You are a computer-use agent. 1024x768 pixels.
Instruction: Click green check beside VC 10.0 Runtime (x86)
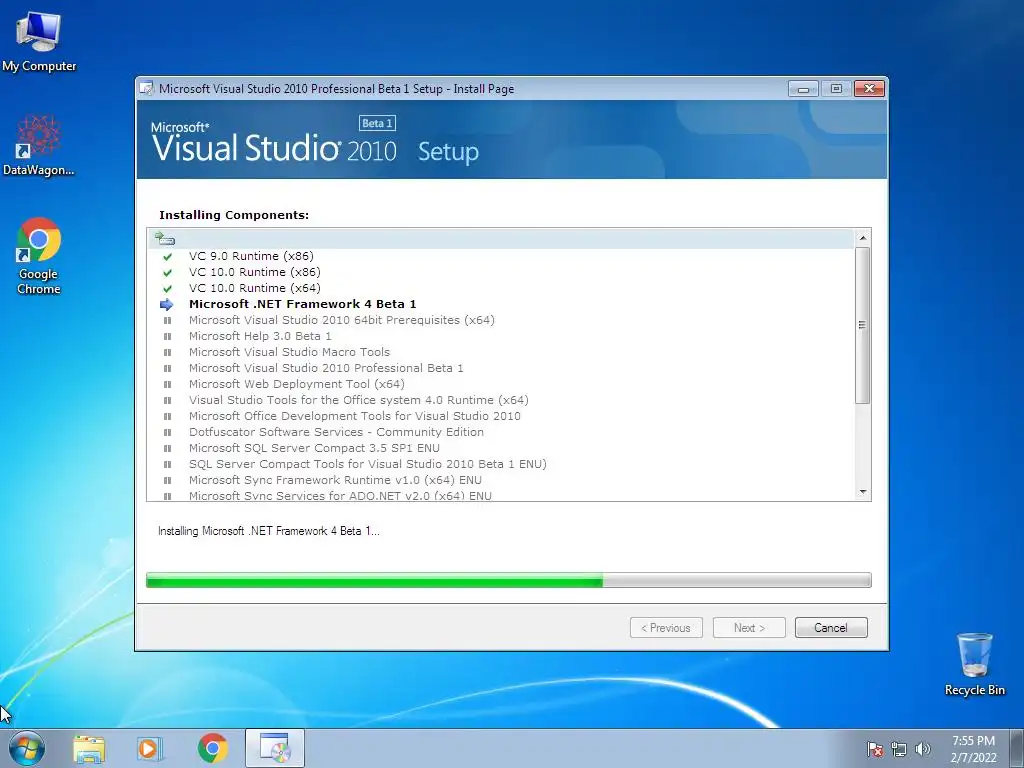[168, 273]
